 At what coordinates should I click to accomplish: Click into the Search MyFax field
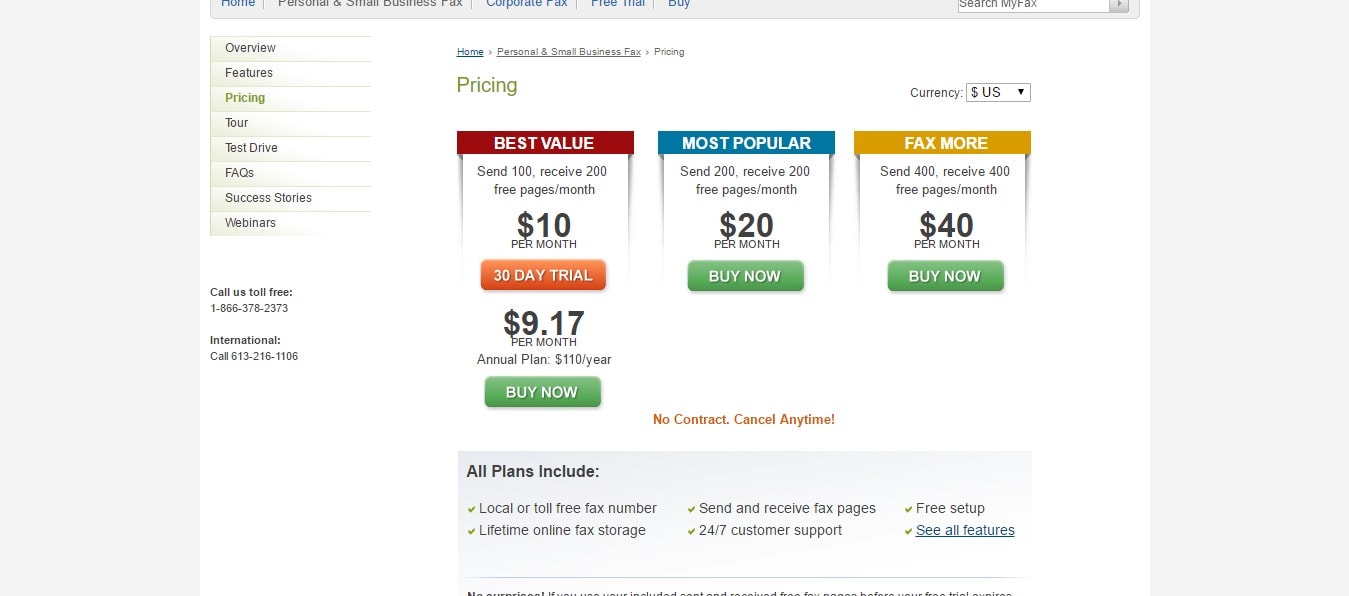point(1034,5)
